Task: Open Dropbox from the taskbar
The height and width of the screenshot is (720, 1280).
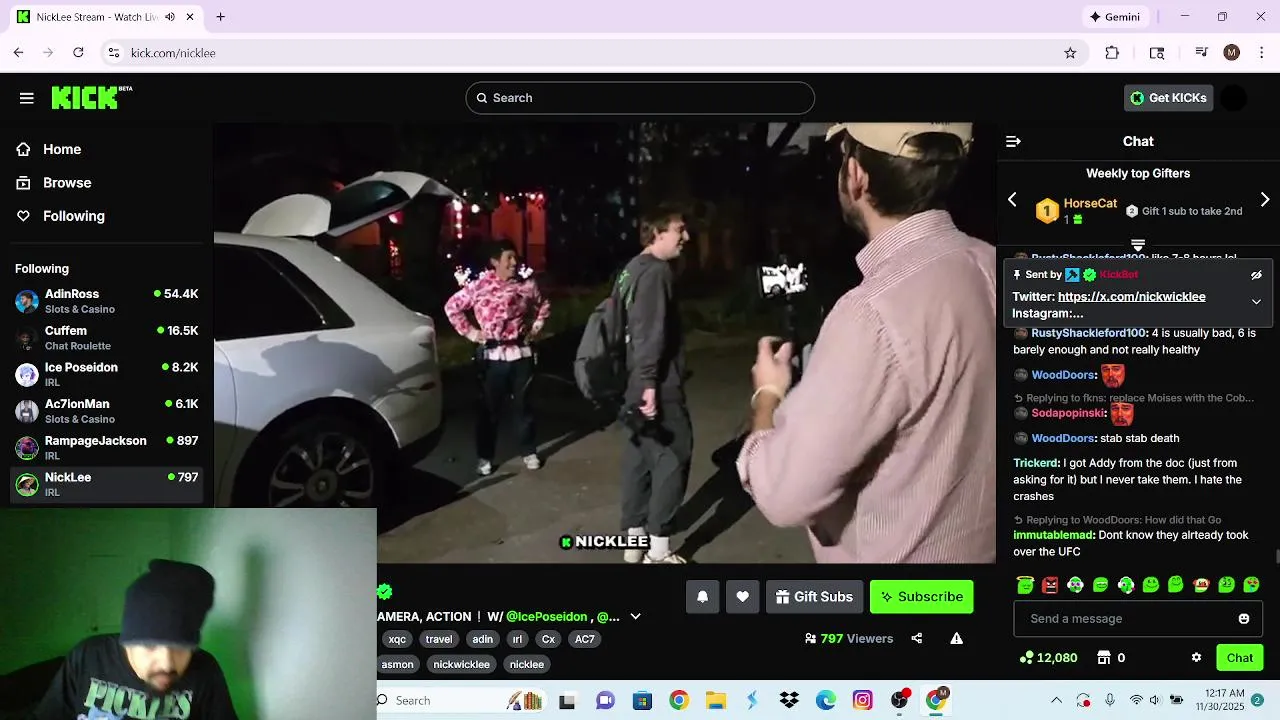Action: 789,700
